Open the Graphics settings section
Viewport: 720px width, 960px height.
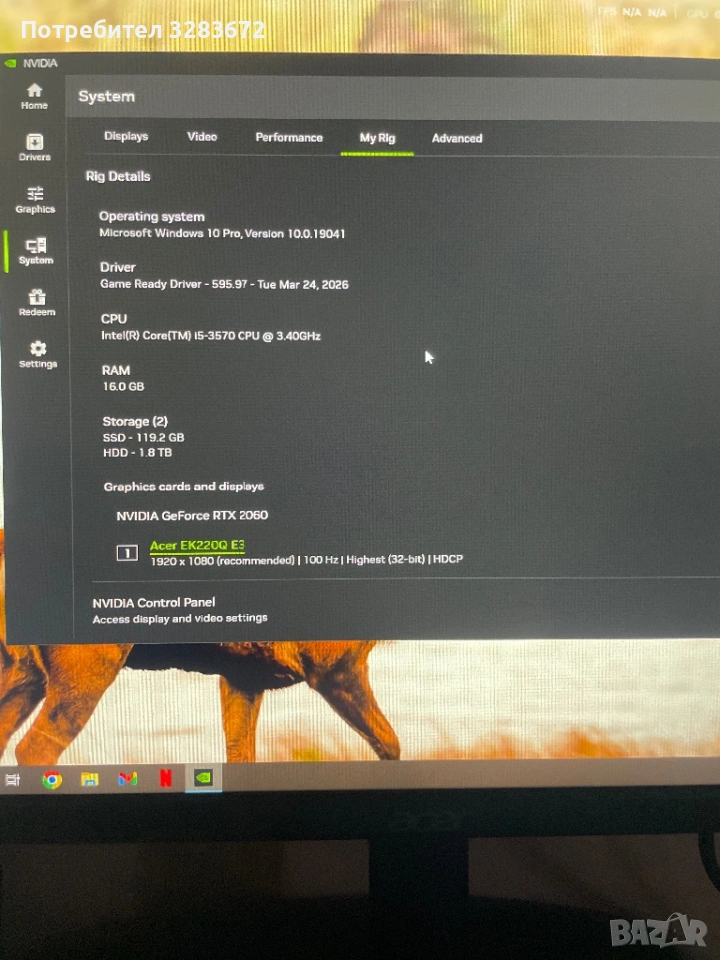point(35,199)
